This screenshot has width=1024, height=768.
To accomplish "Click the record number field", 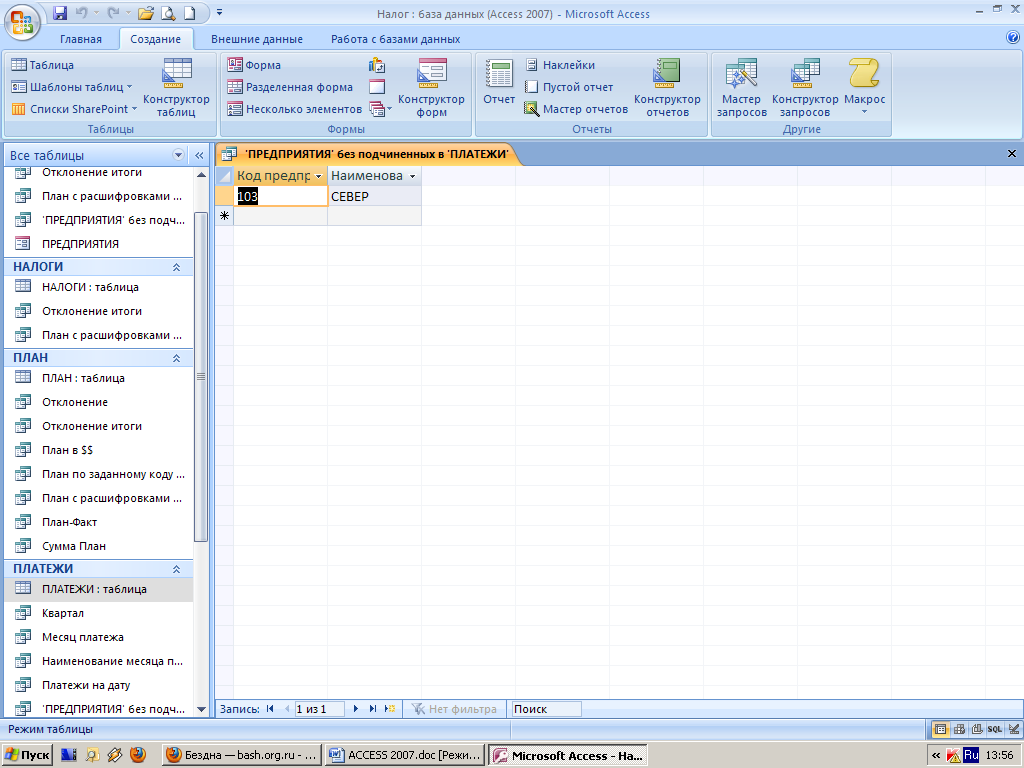I will (x=319, y=709).
